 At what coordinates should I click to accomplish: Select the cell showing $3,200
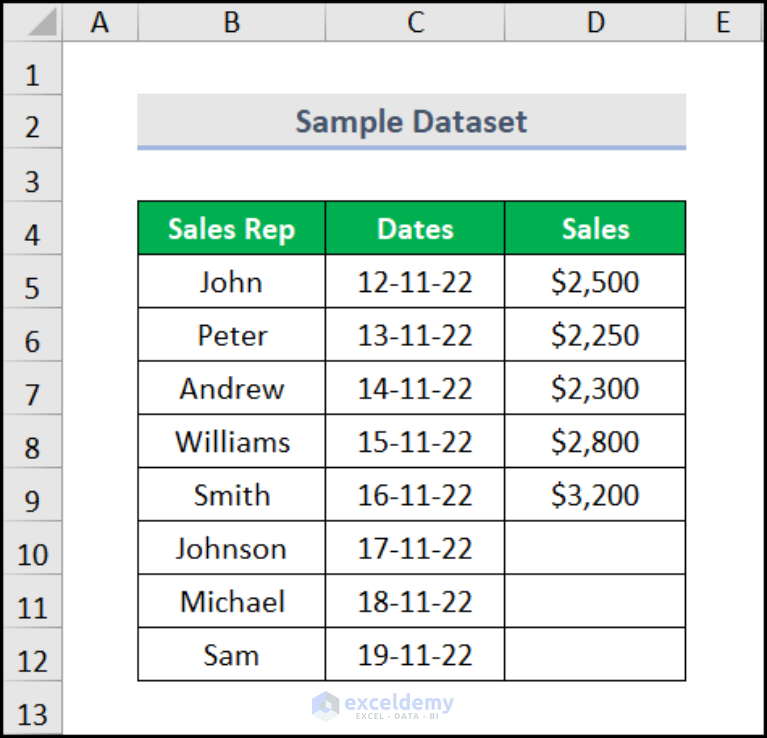595,495
